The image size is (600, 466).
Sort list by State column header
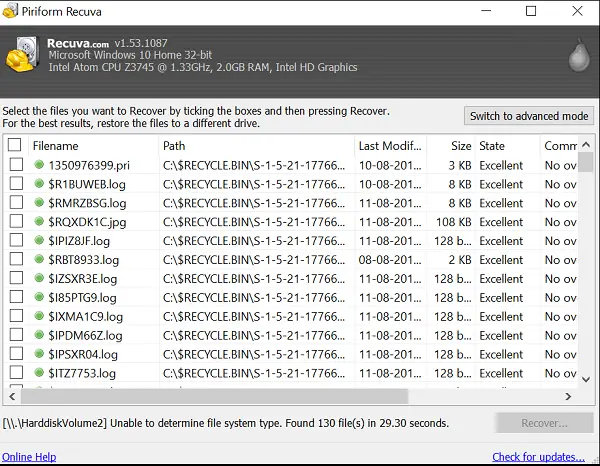507,146
